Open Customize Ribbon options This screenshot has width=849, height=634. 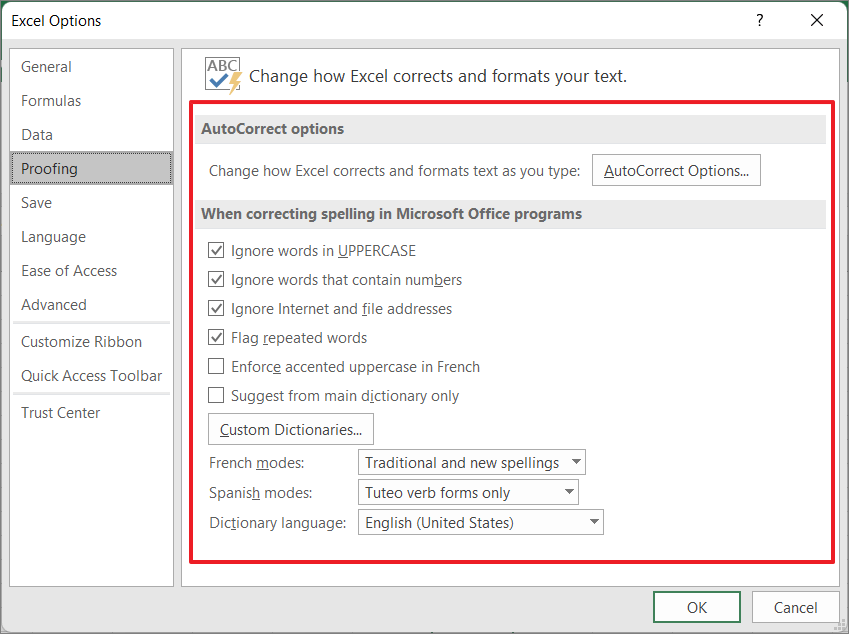point(82,341)
